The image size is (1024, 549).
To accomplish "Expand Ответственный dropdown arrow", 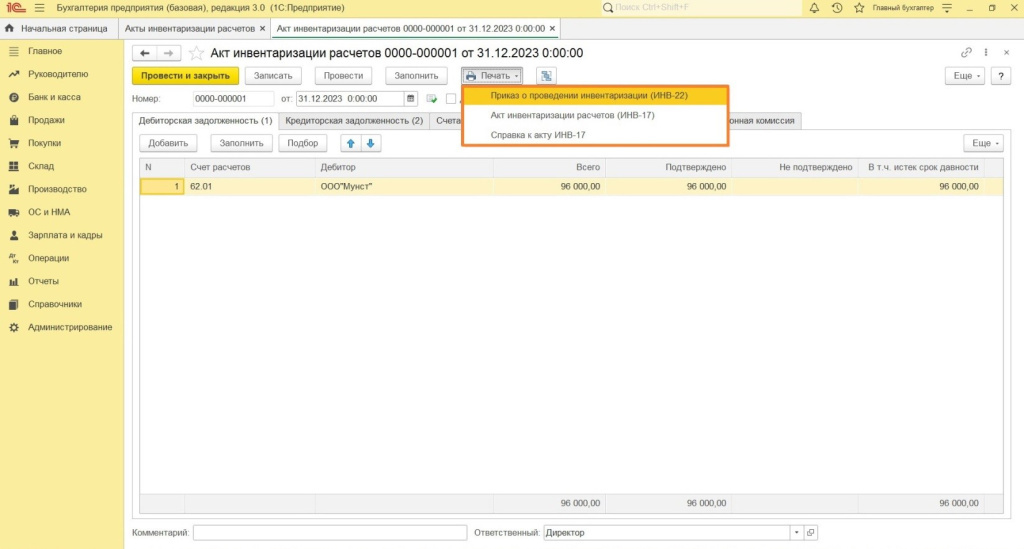I will coord(796,533).
